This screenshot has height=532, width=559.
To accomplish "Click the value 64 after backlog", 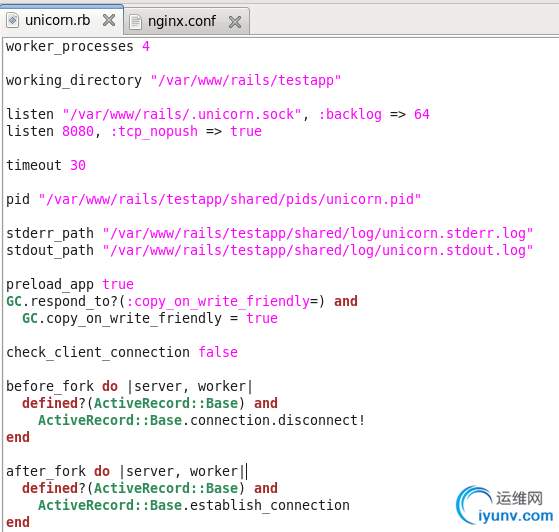I will click(422, 114).
